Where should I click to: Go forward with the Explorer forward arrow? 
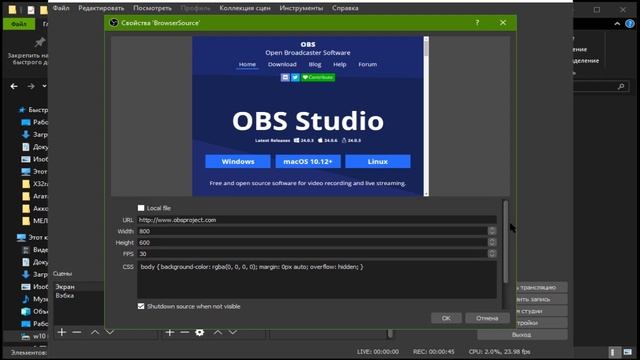point(31,86)
